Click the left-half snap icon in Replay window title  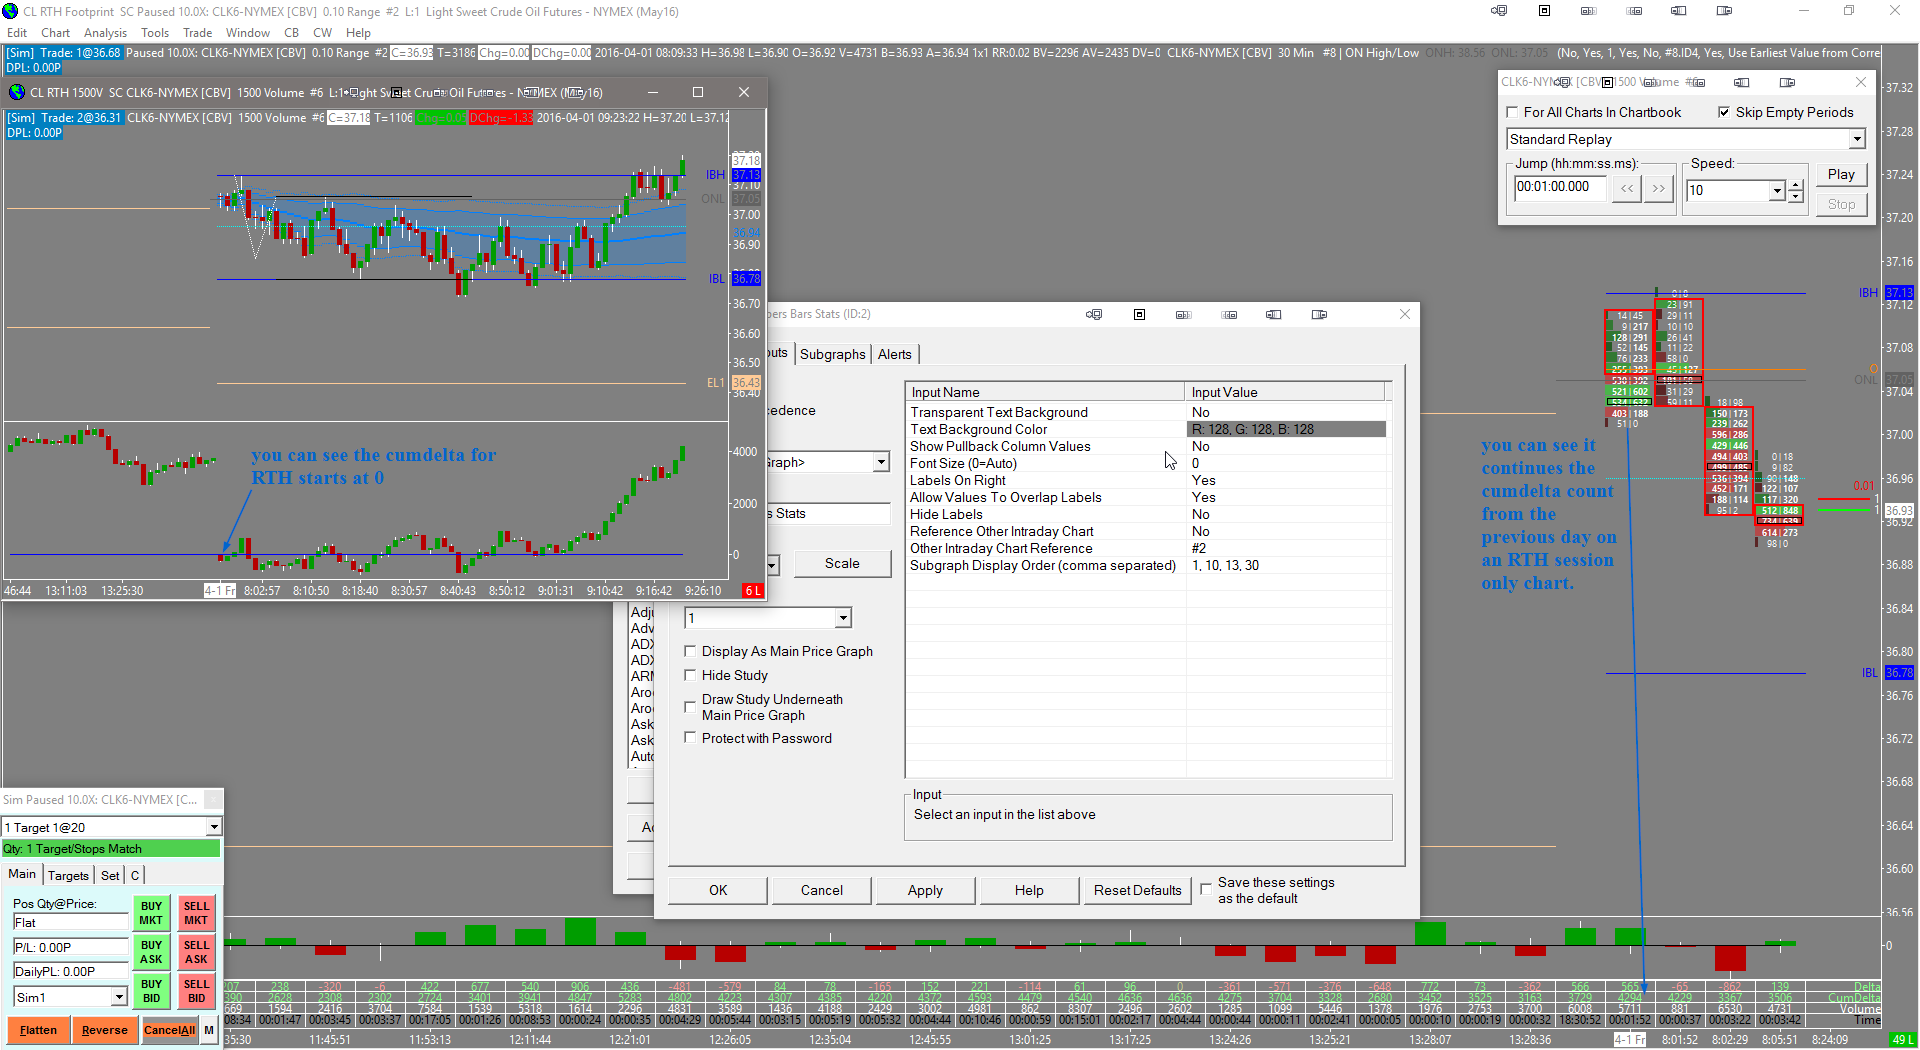[1742, 82]
